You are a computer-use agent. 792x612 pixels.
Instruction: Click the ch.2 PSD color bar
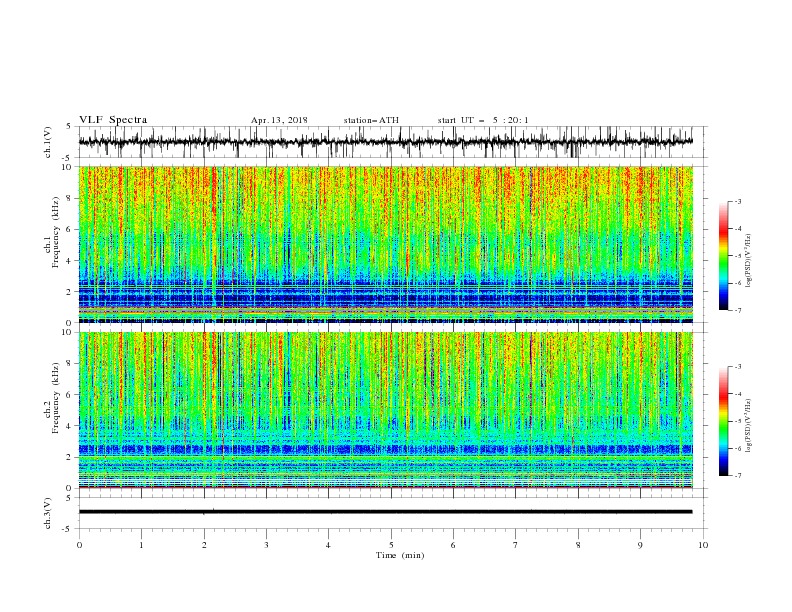point(723,421)
